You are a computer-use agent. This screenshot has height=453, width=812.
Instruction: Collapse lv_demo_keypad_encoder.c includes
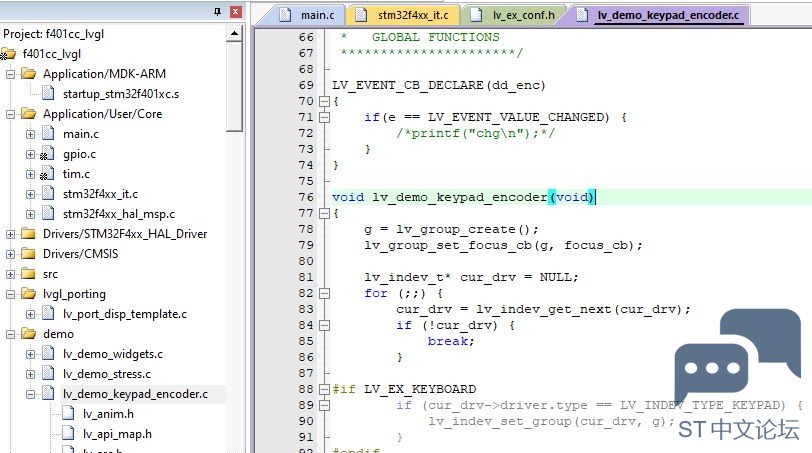[x=31, y=394]
